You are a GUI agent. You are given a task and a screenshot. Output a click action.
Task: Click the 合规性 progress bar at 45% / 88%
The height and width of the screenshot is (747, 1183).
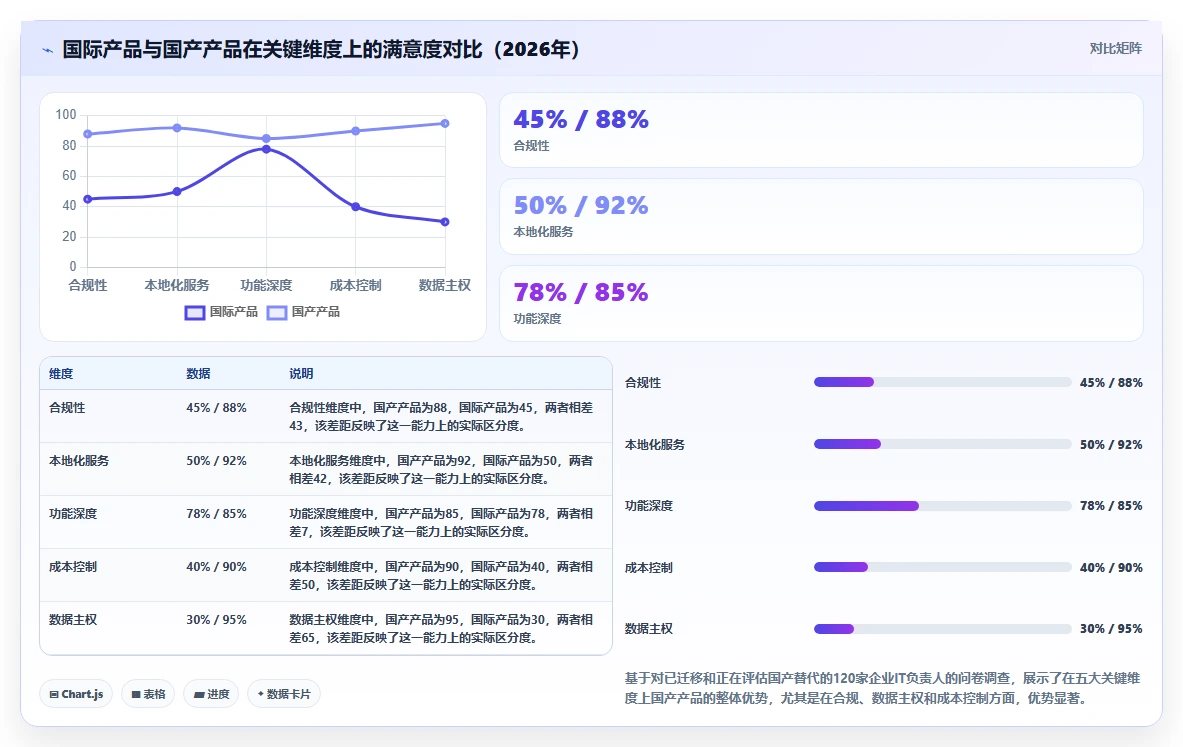(942, 383)
